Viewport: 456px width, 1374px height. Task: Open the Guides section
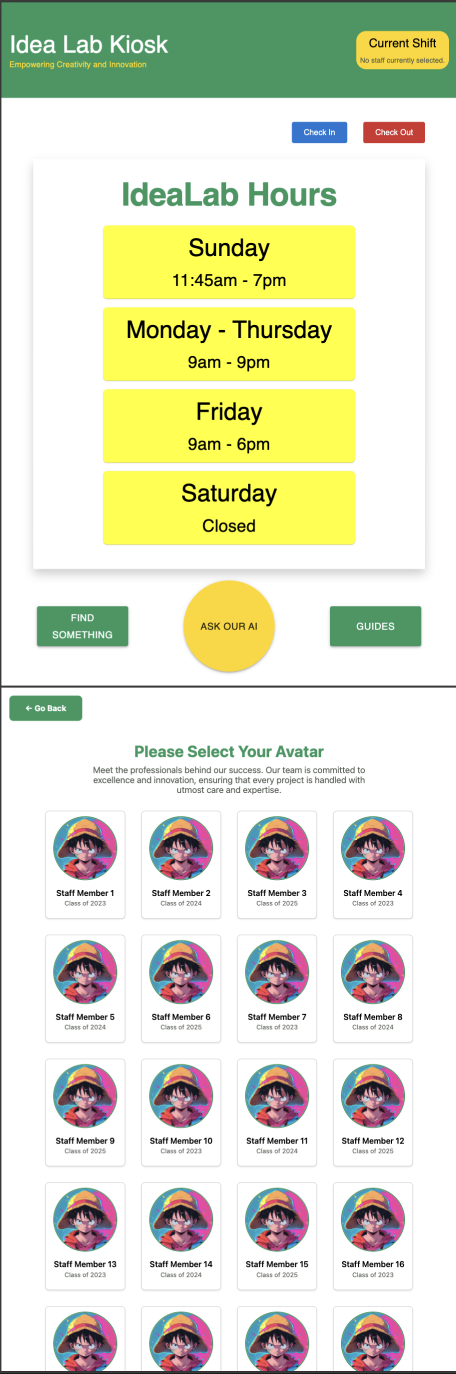[x=375, y=626]
